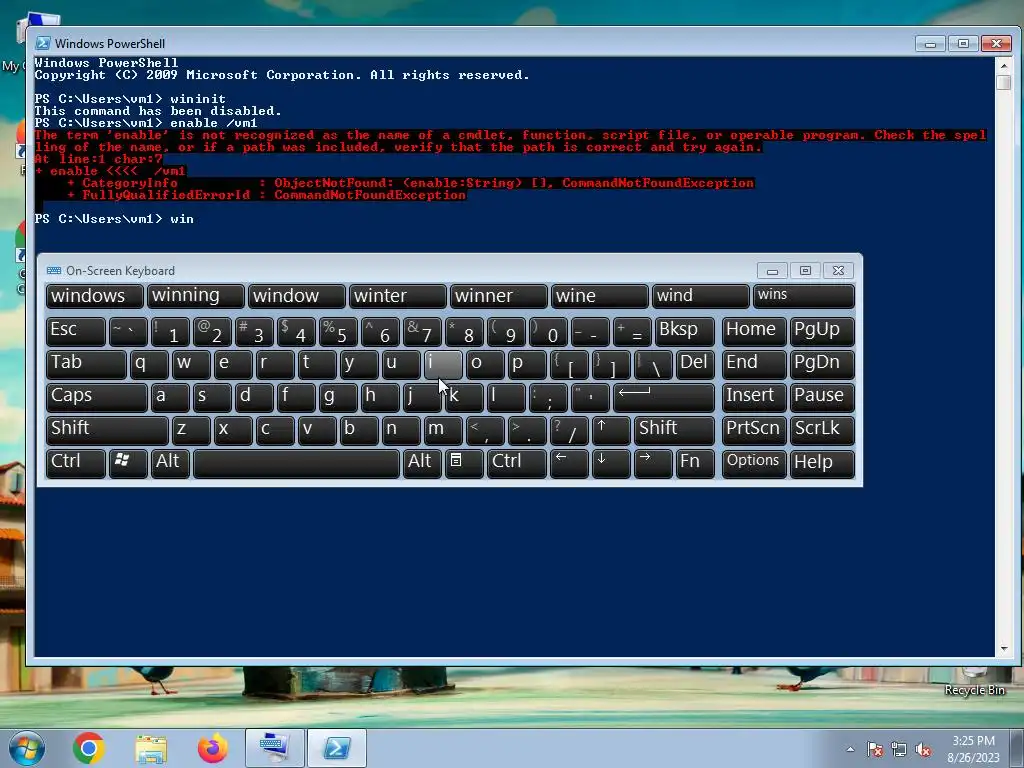Image resolution: width=1024 pixels, height=768 pixels.
Task: Open the clock showing 3:25 PM
Action: tap(973, 749)
